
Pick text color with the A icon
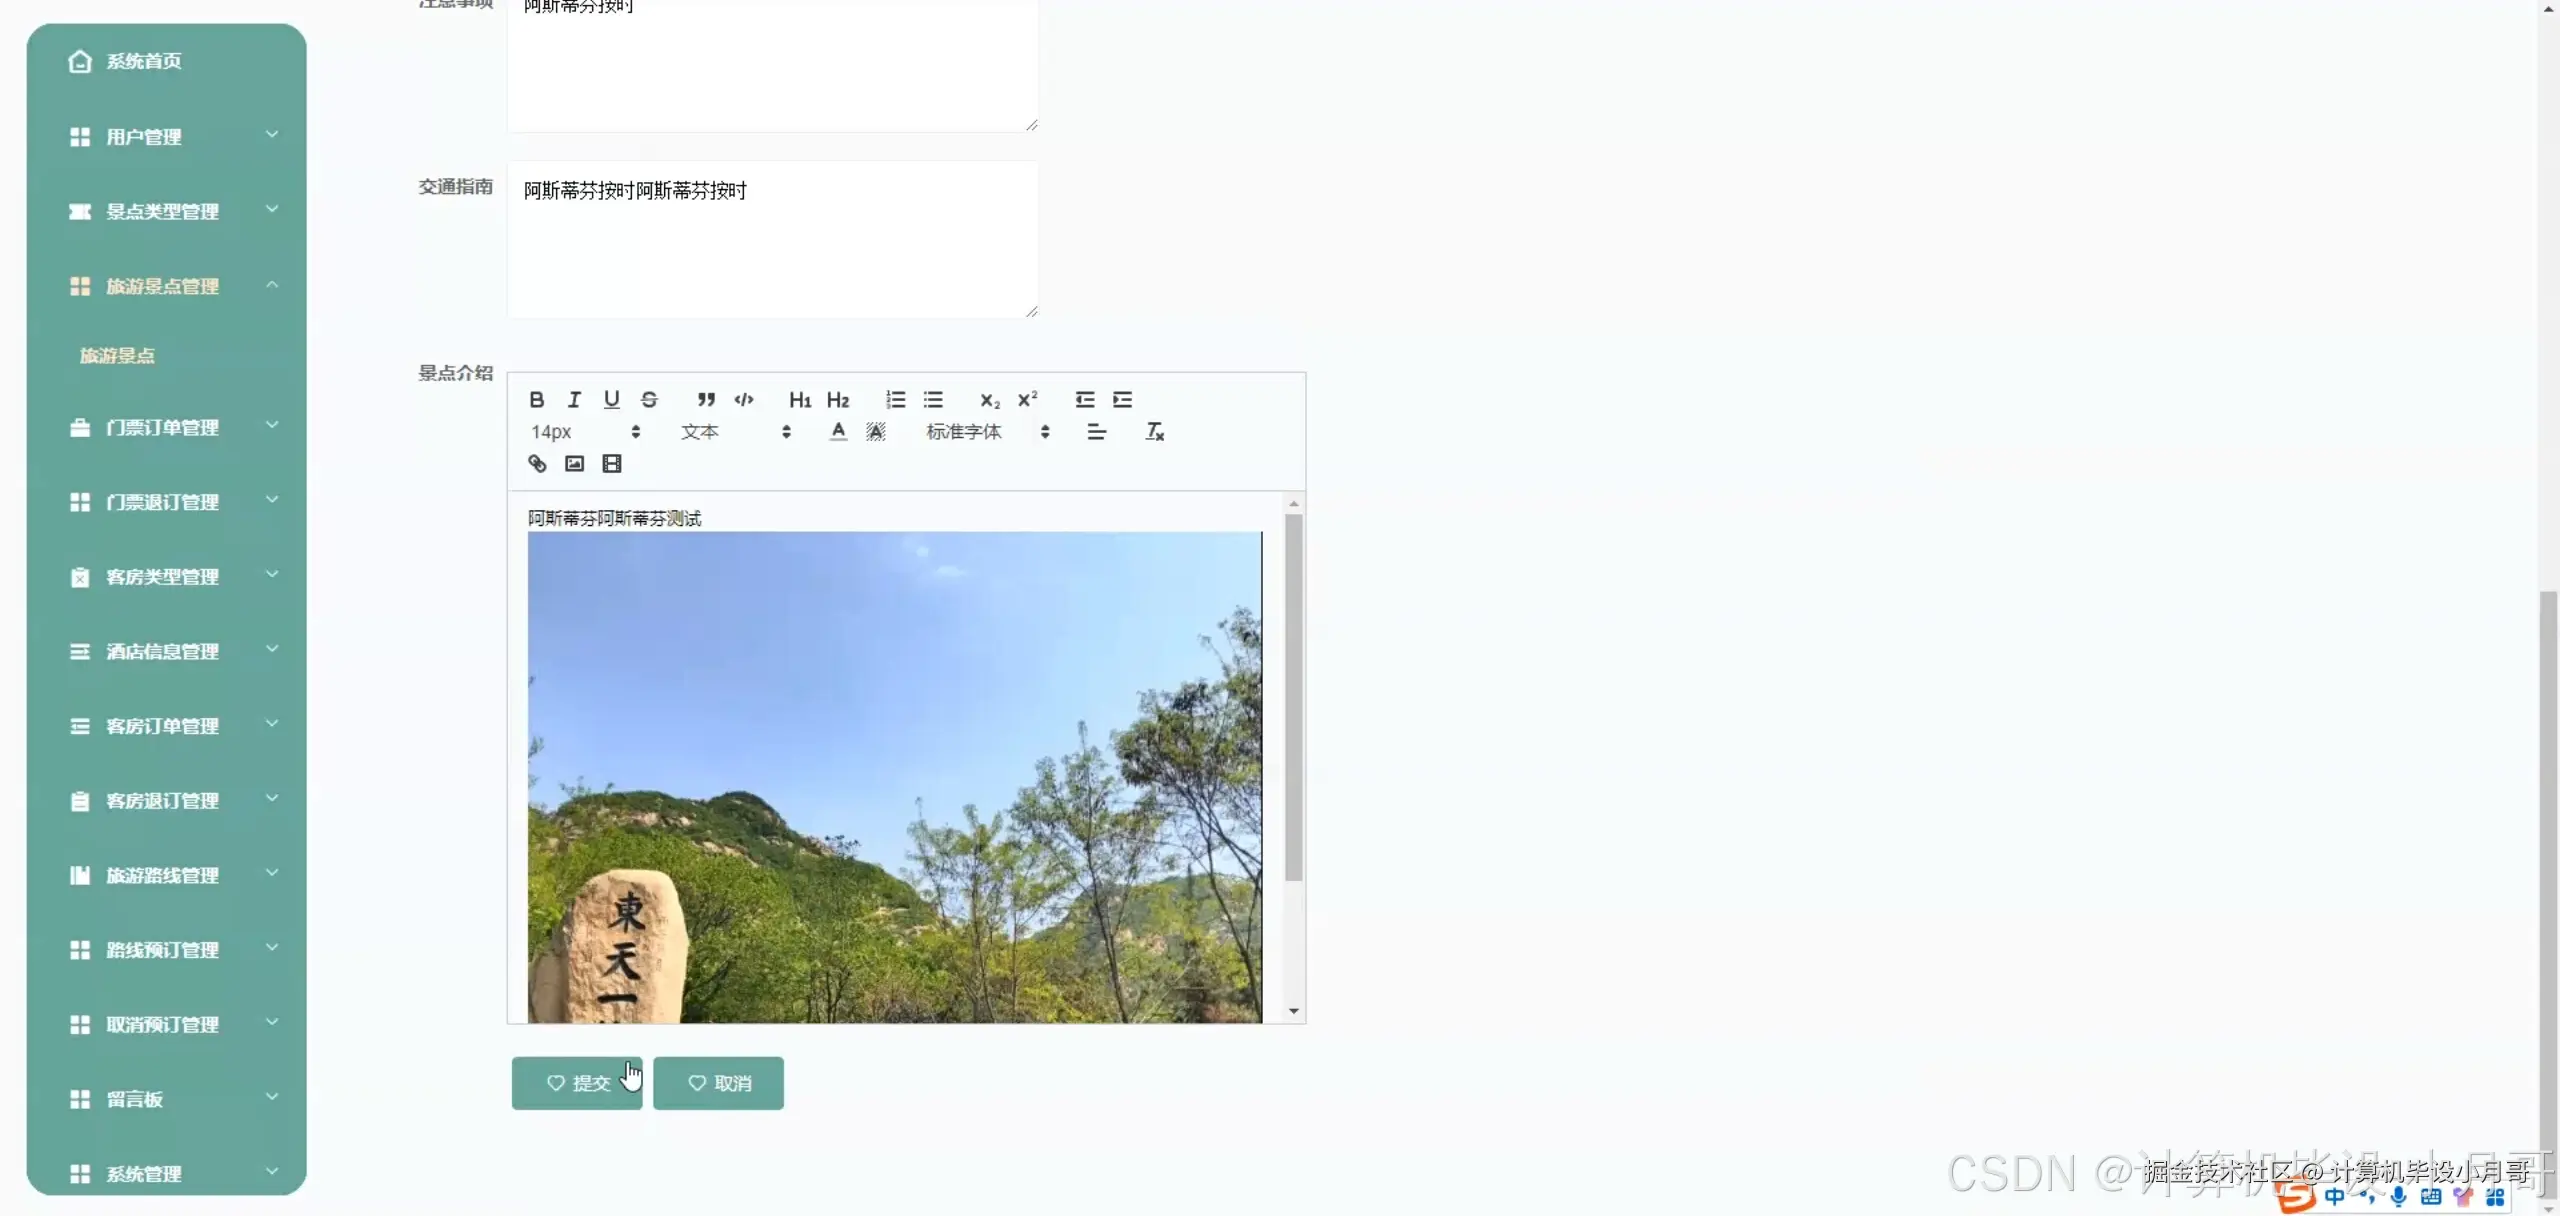838,432
